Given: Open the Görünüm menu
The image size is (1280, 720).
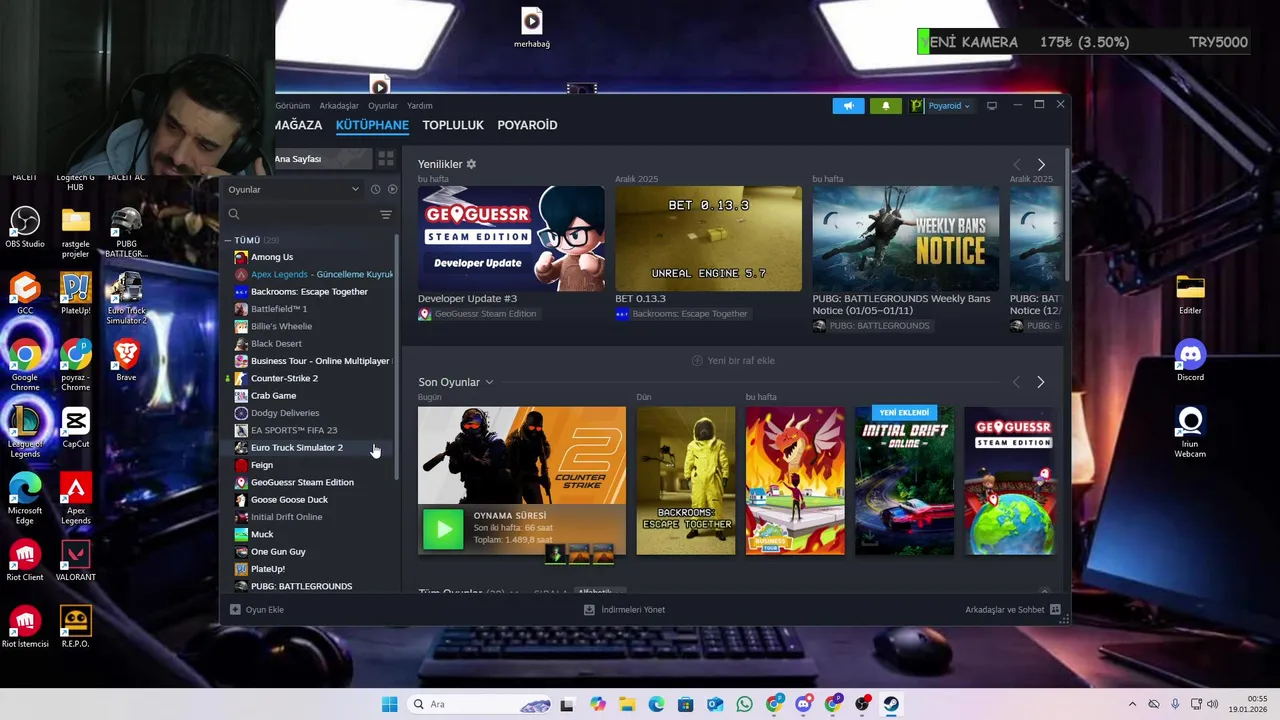Looking at the screenshot, I should click(x=292, y=105).
